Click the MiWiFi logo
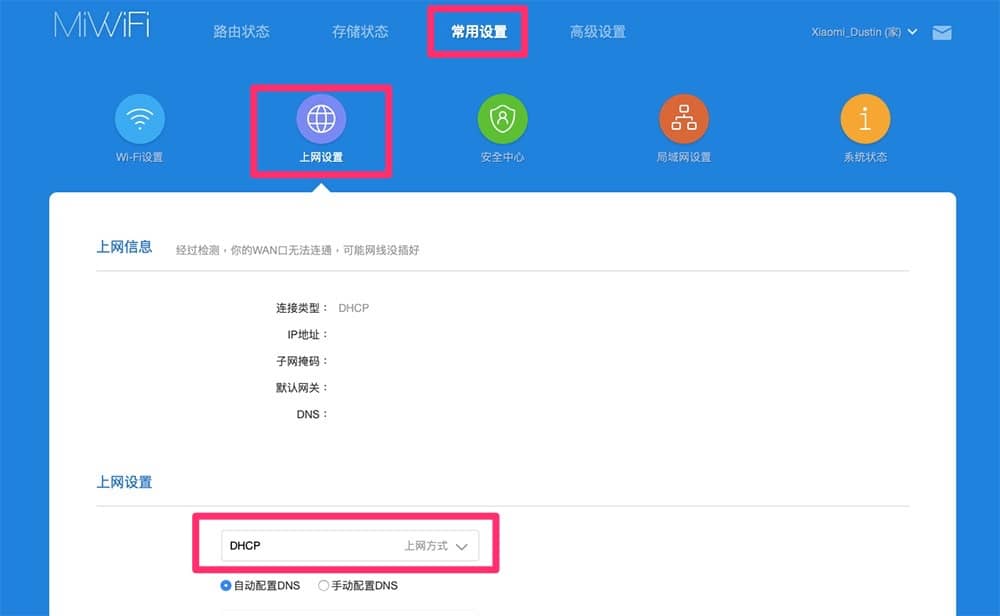1000x616 pixels. [102, 26]
